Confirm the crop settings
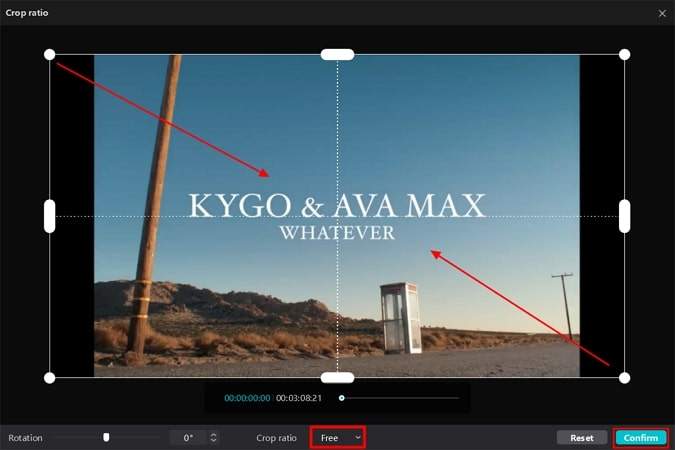Screen dimensions: 675x450 click(x=641, y=438)
